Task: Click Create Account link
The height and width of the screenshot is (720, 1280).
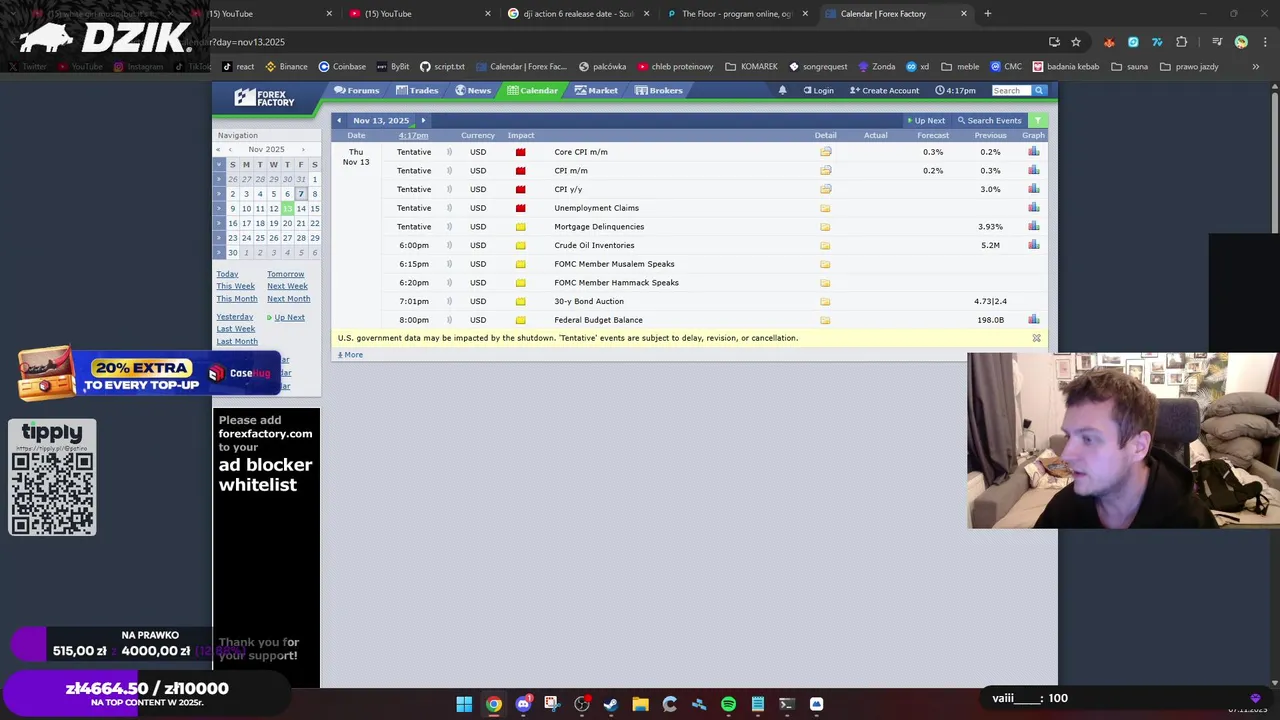Action: tap(884, 90)
